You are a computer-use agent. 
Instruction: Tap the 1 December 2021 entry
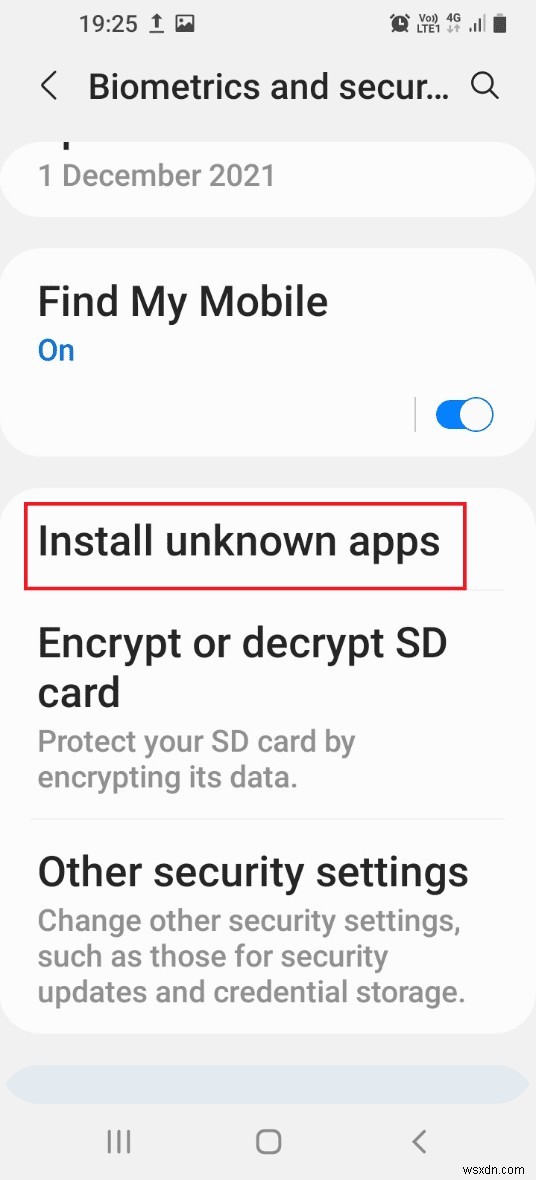(157, 175)
